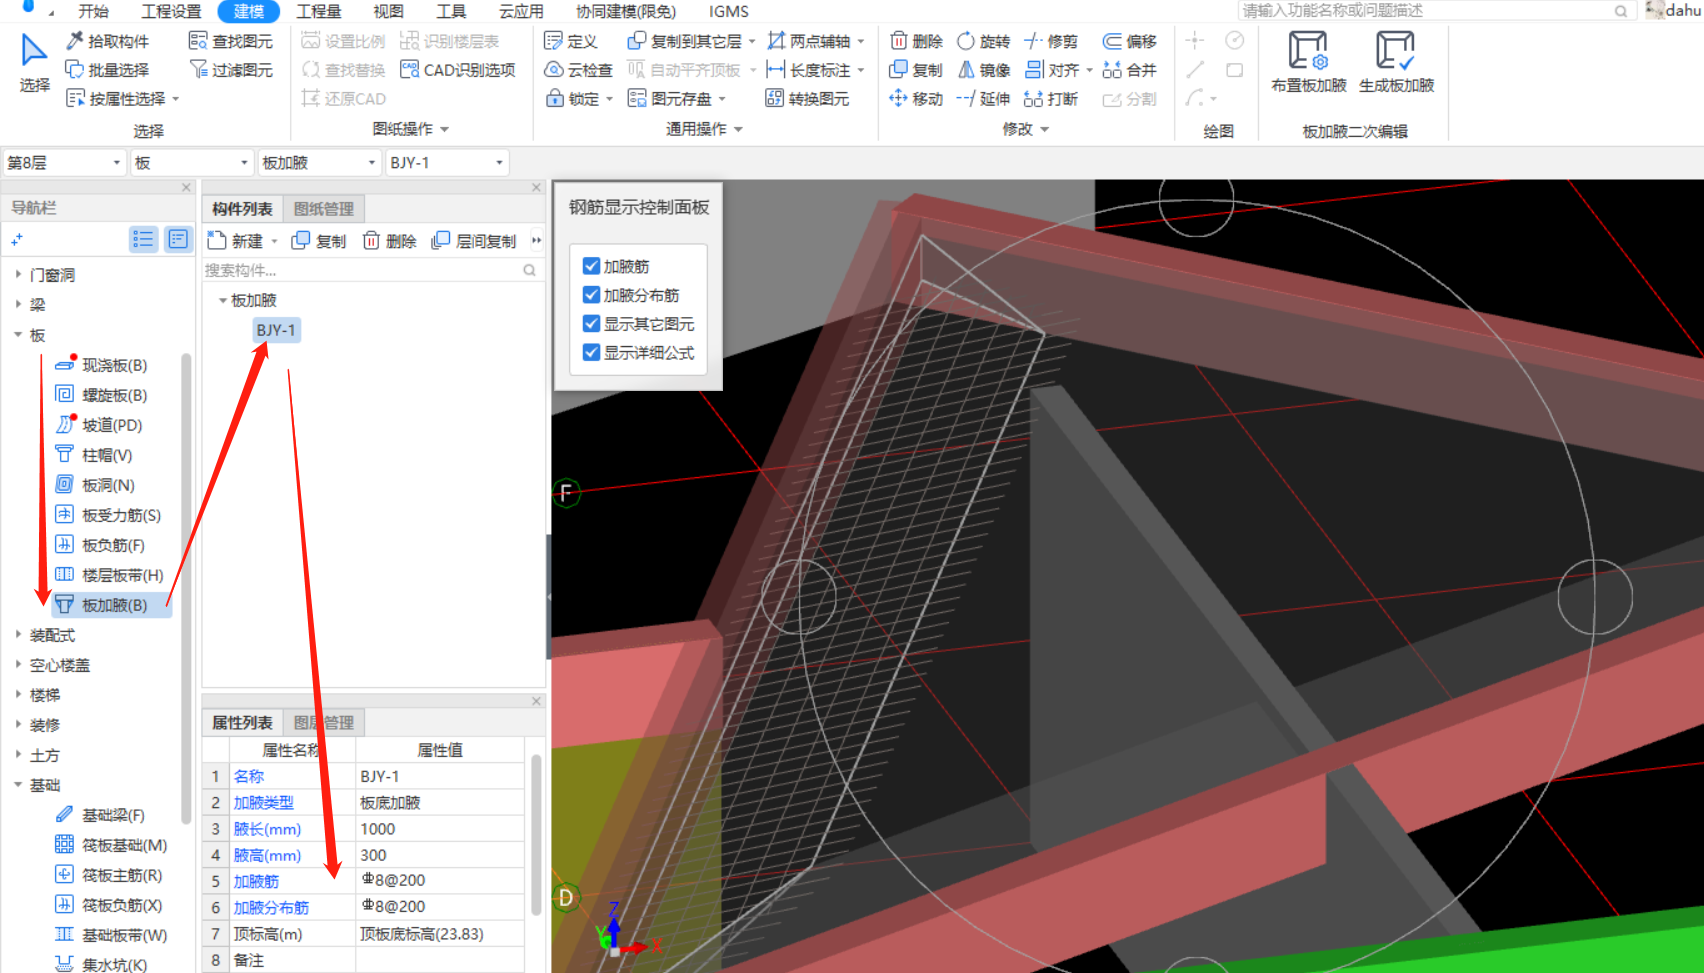Click the 镜像 mirror tool
1704x973 pixels.
tap(984, 70)
